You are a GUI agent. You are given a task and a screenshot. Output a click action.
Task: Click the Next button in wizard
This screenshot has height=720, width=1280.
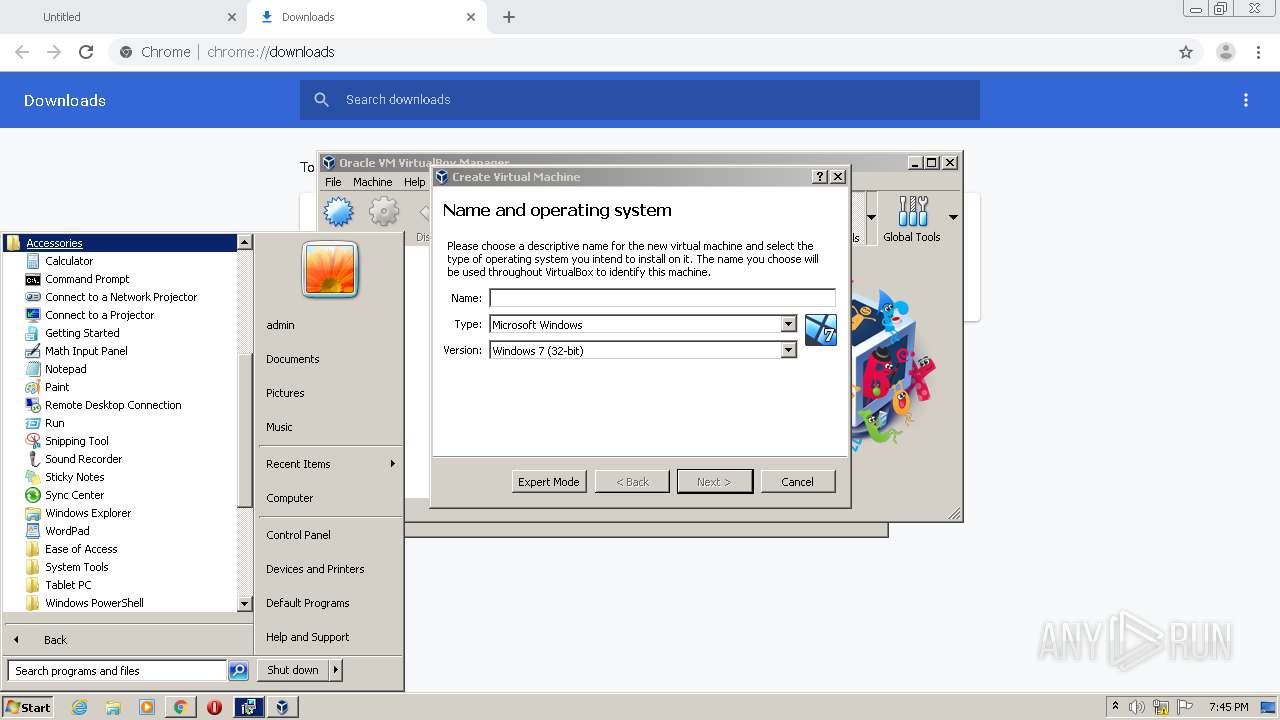714,481
